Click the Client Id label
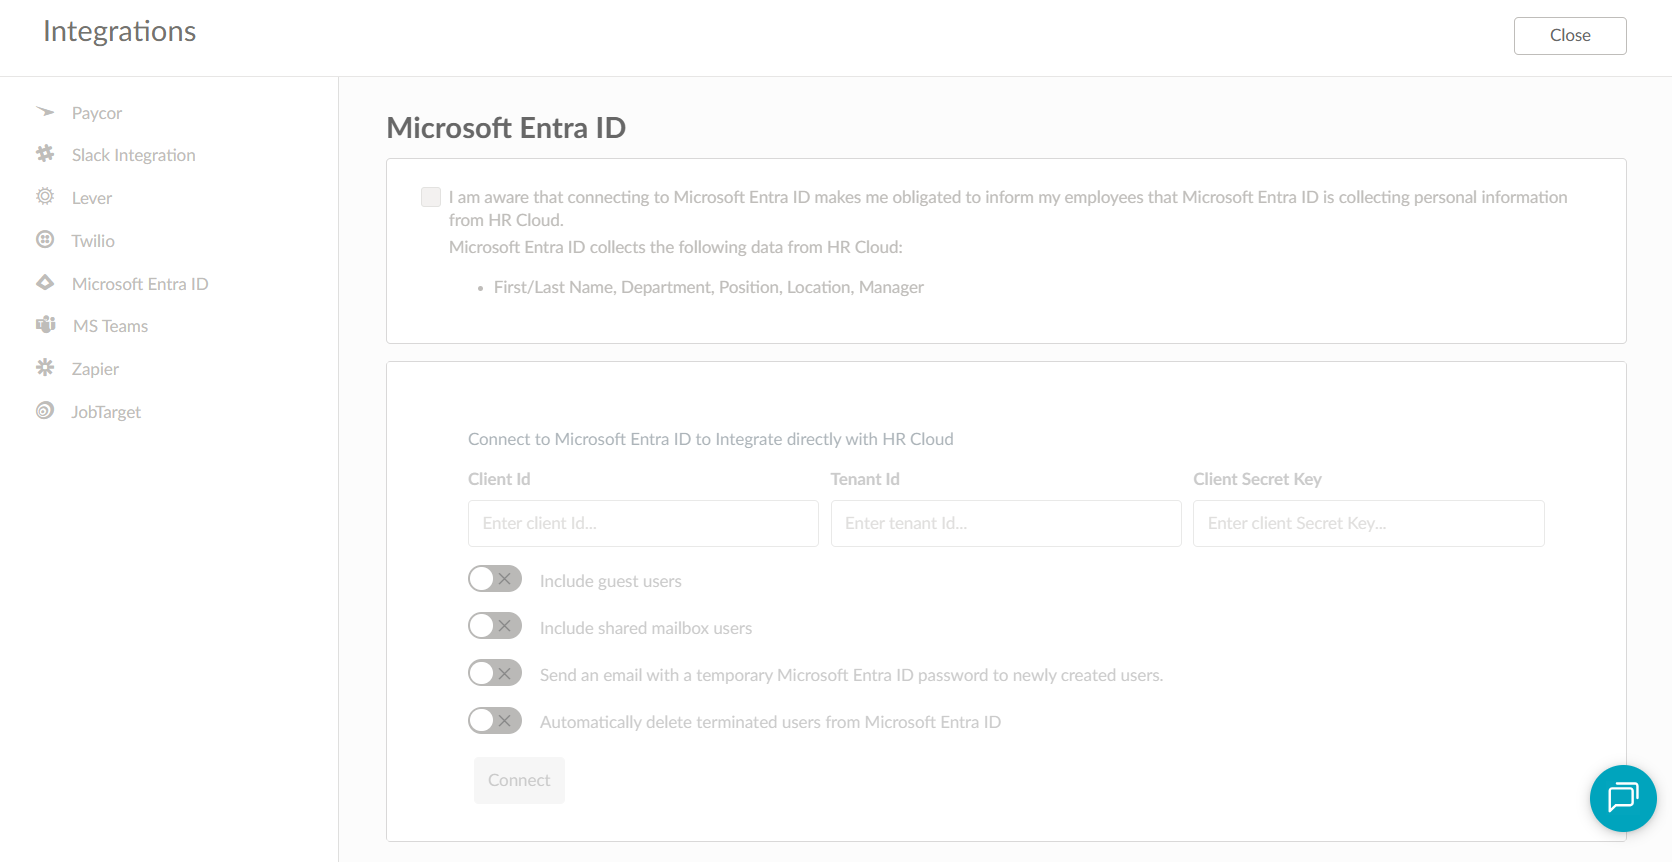The height and width of the screenshot is (862, 1672). [499, 479]
